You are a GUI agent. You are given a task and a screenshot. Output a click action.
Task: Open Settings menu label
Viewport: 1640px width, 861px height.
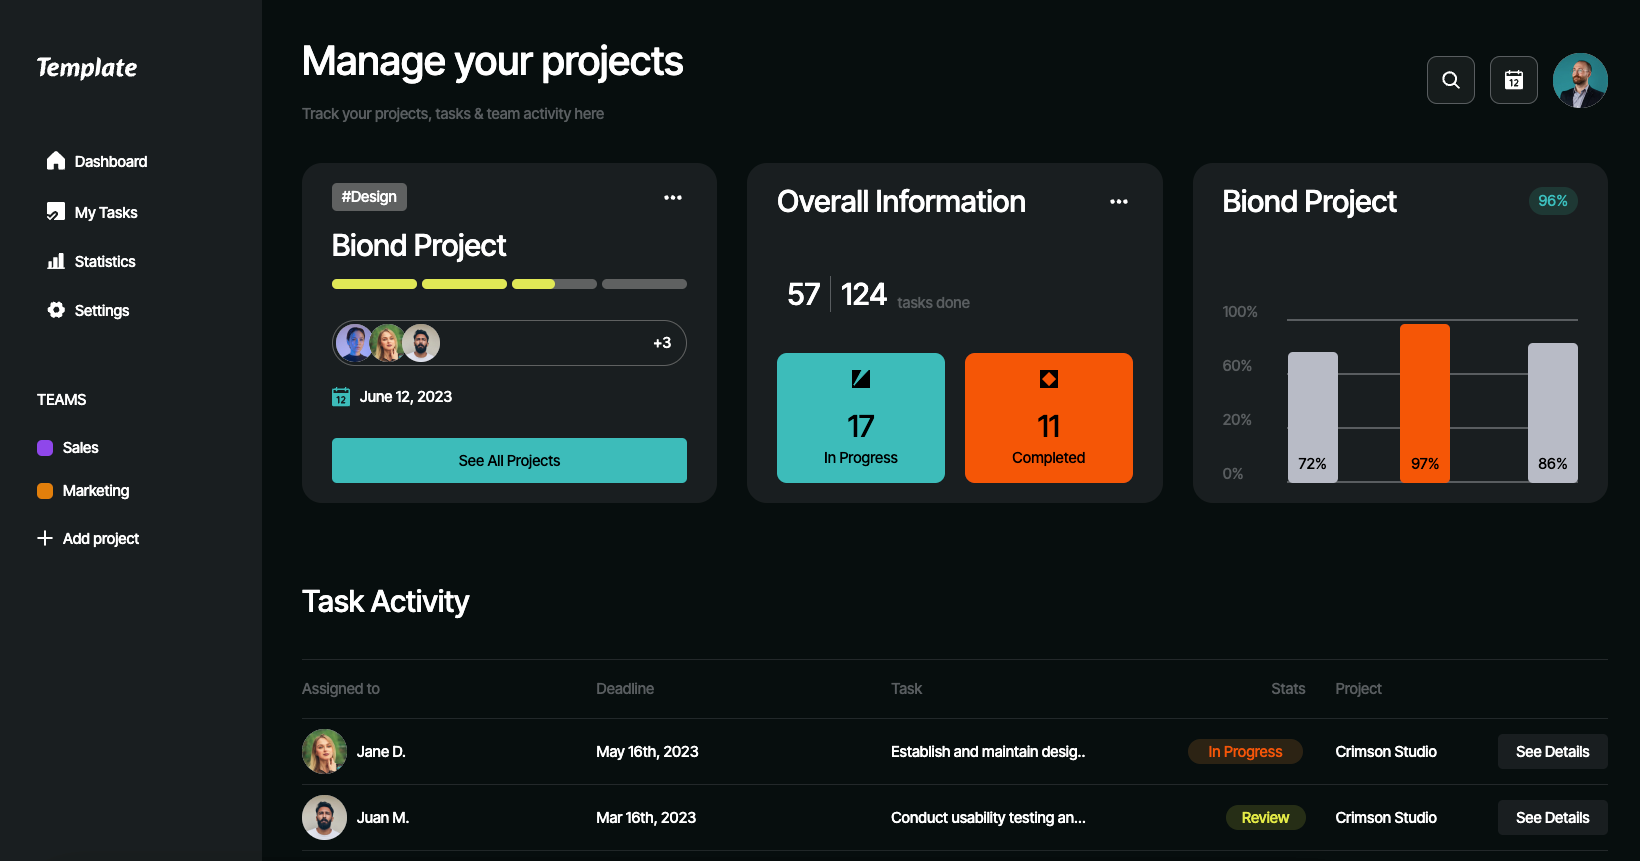point(102,310)
